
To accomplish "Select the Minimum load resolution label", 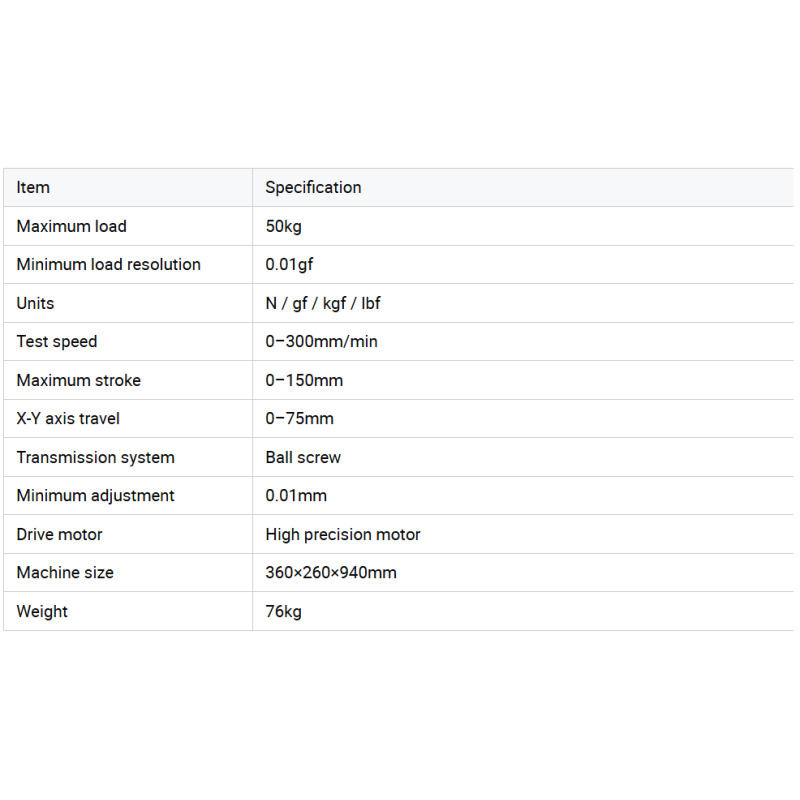I will pyautogui.click(x=109, y=264).
